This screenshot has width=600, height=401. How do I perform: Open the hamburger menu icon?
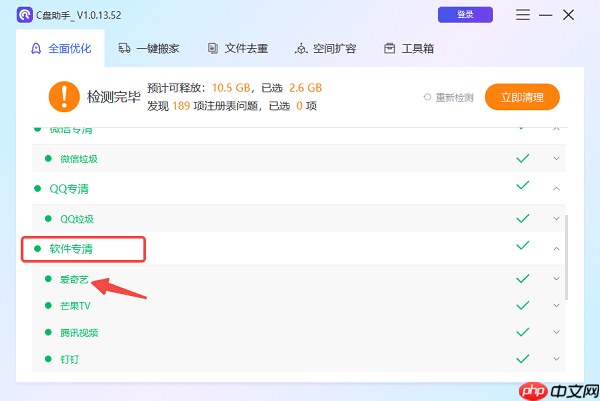523,15
